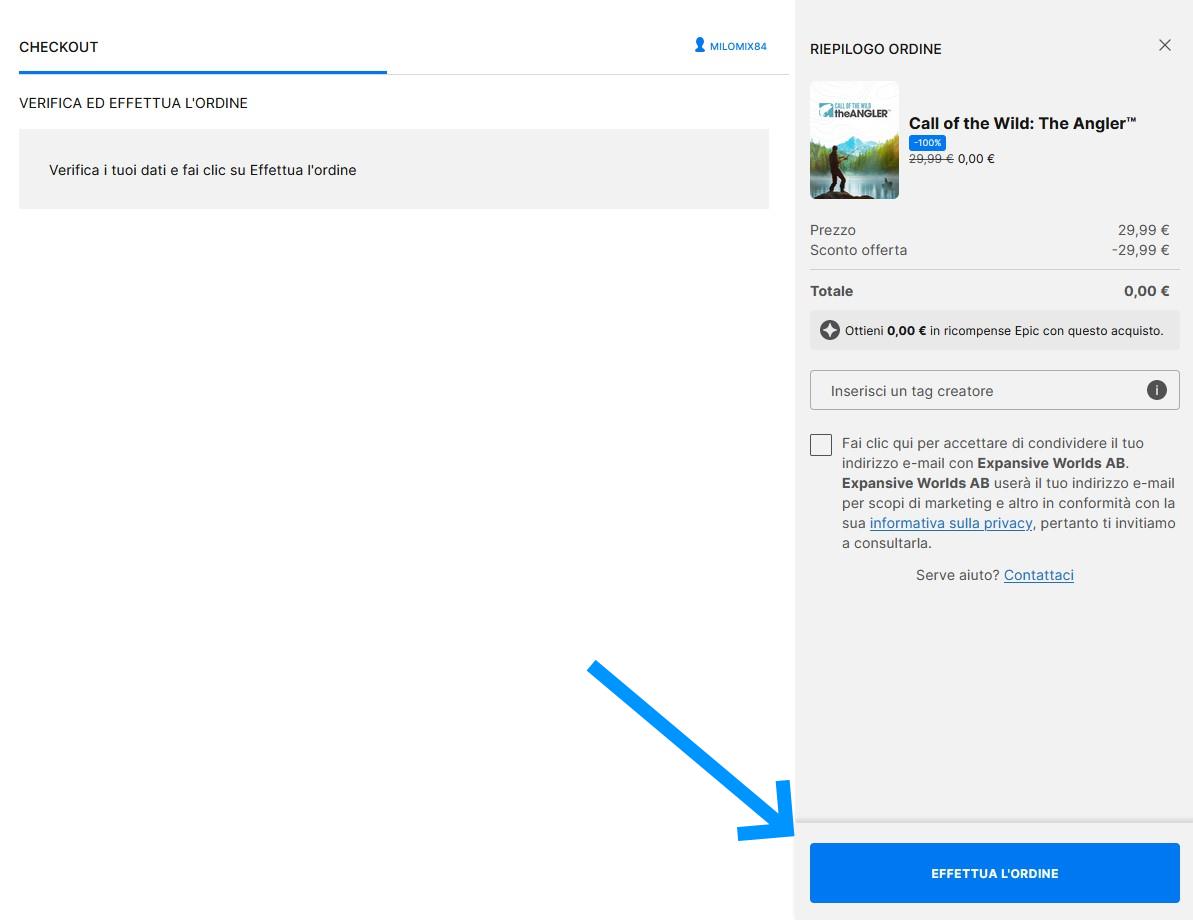Click the struck-through 29,99 € original price

pos(931,158)
